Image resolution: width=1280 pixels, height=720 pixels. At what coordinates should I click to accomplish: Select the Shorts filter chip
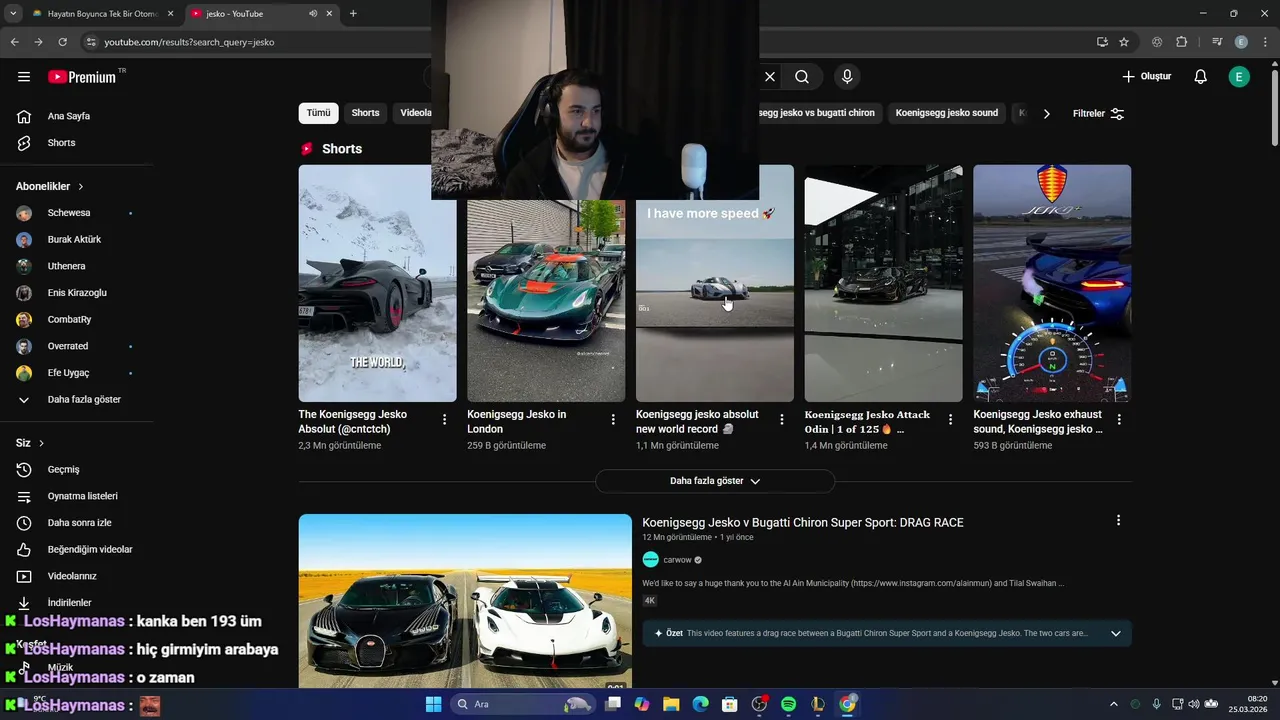[x=365, y=113]
